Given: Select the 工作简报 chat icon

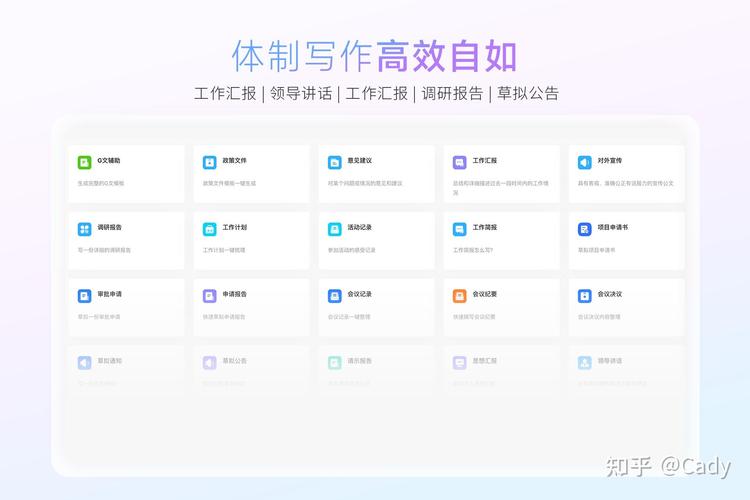Looking at the screenshot, I should tap(460, 229).
